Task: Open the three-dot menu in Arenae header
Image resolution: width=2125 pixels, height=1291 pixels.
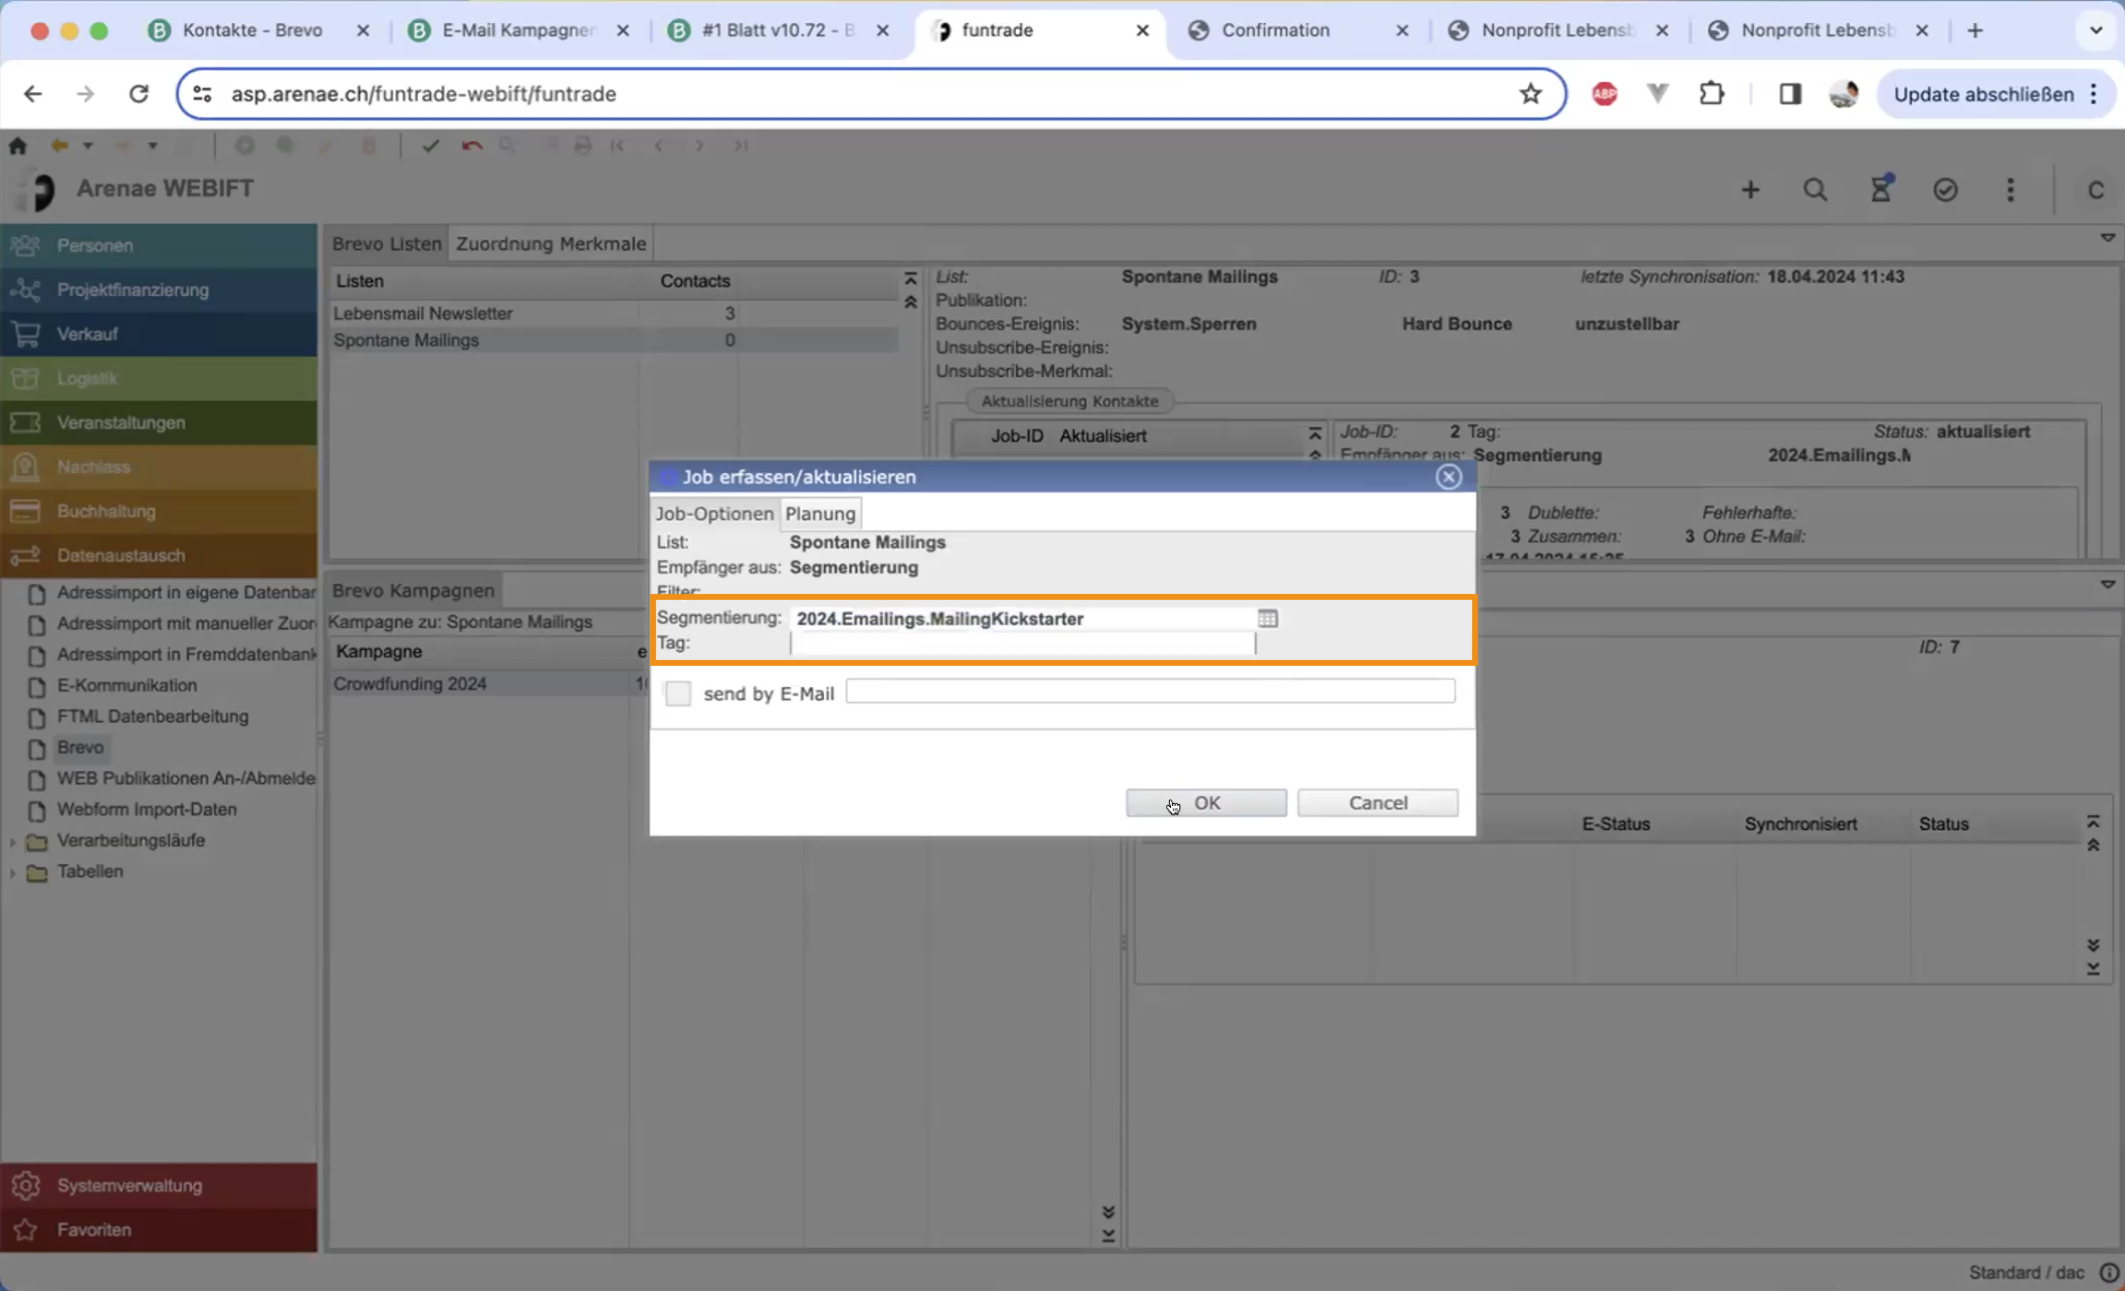Action: click(x=2010, y=190)
